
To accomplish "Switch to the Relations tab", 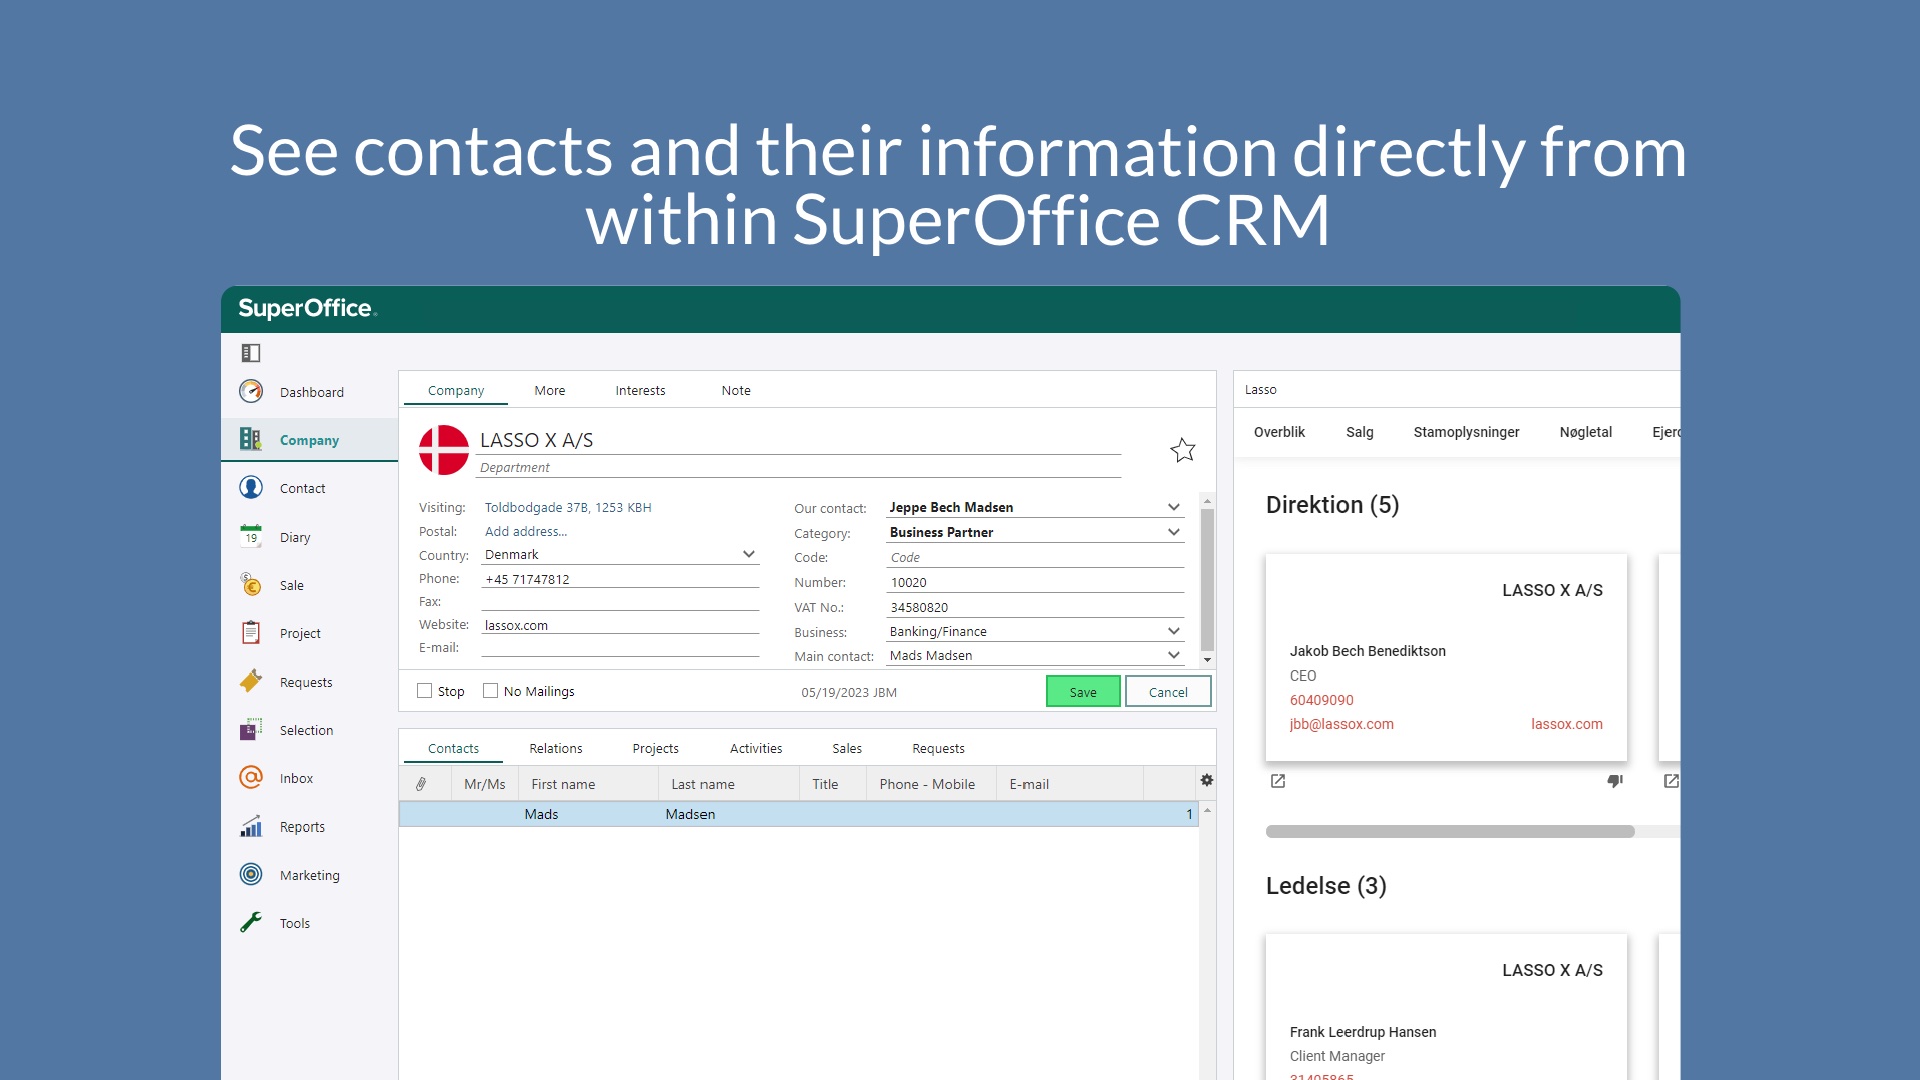I will 556,748.
